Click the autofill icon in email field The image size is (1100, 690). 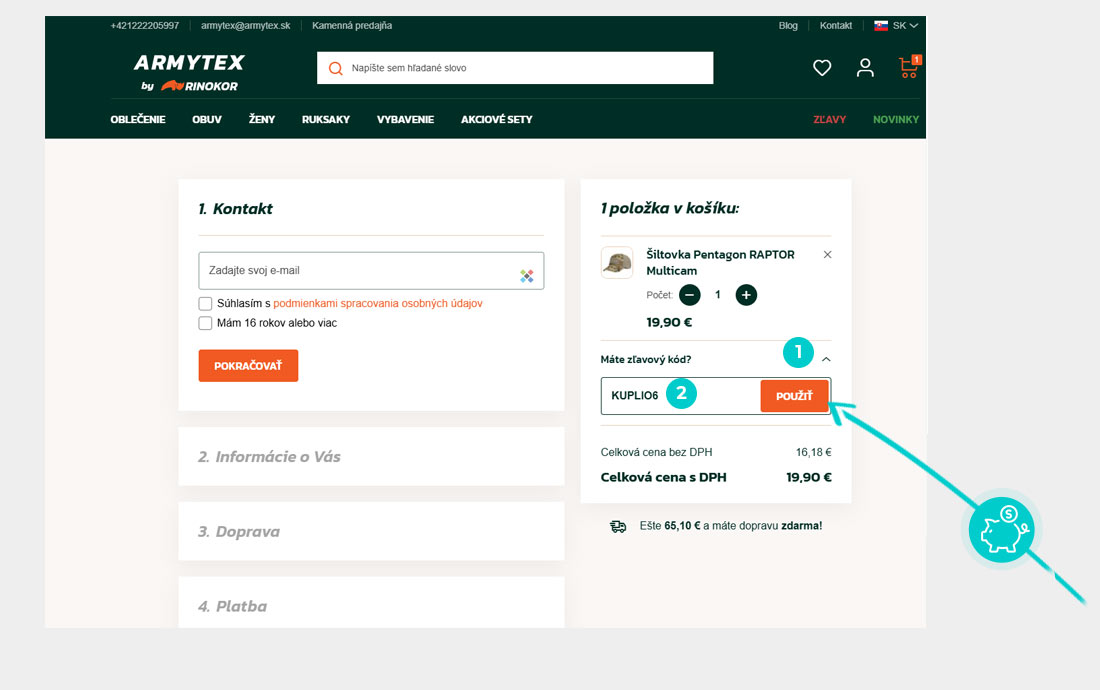pyautogui.click(x=527, y=276)
